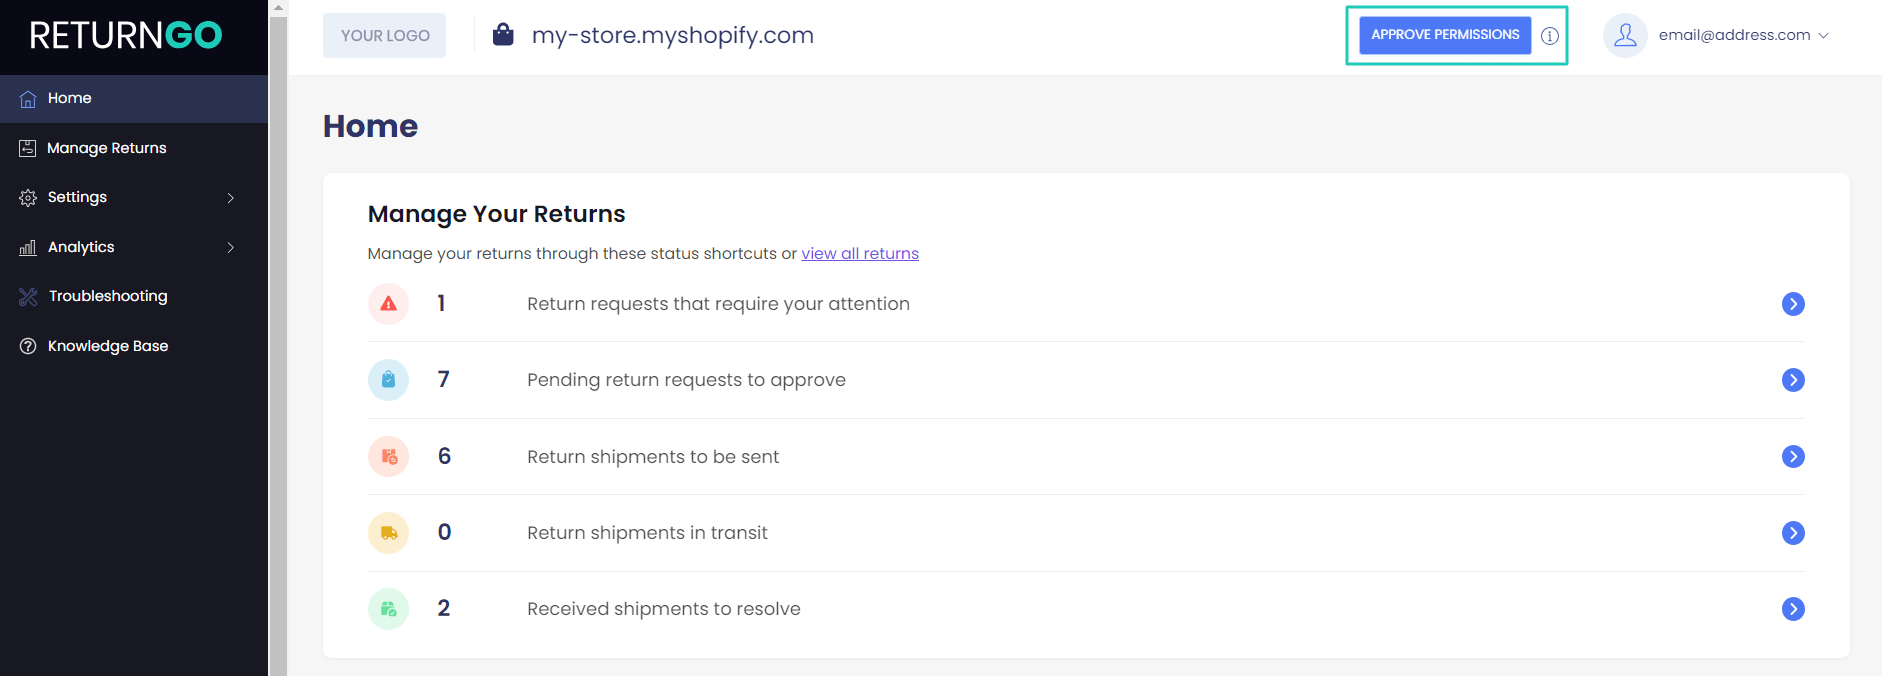Click the Shopify store bag icon

coord(503,35)
